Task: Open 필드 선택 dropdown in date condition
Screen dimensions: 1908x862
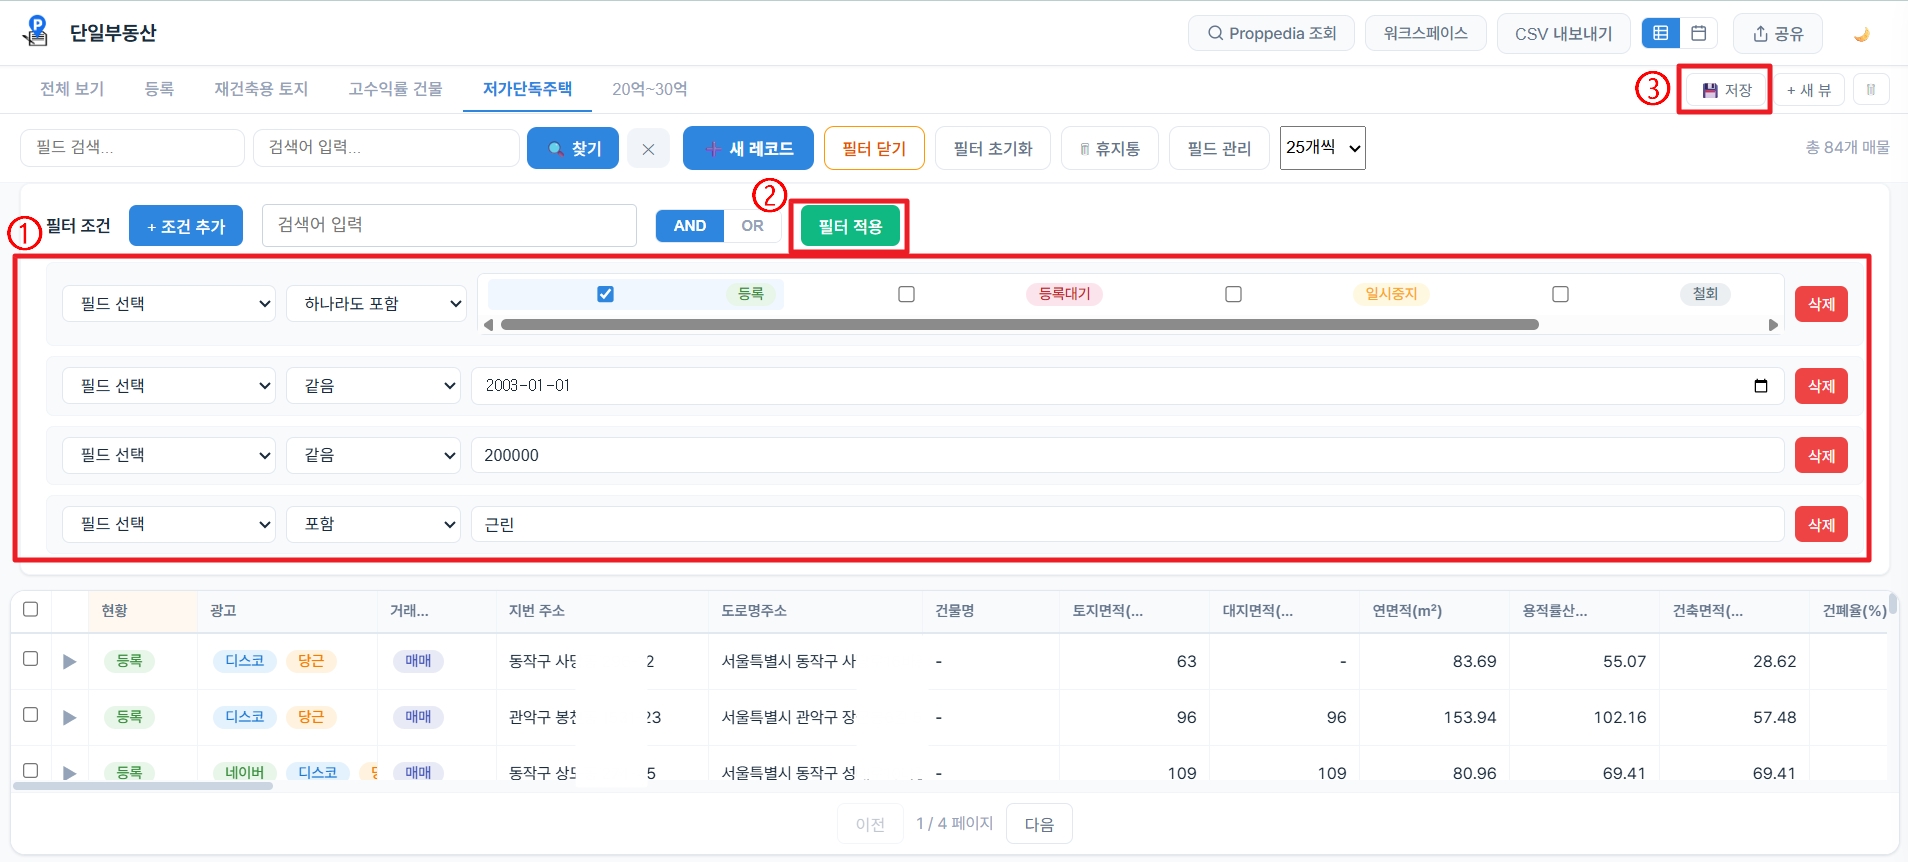Action: point(169,386)
